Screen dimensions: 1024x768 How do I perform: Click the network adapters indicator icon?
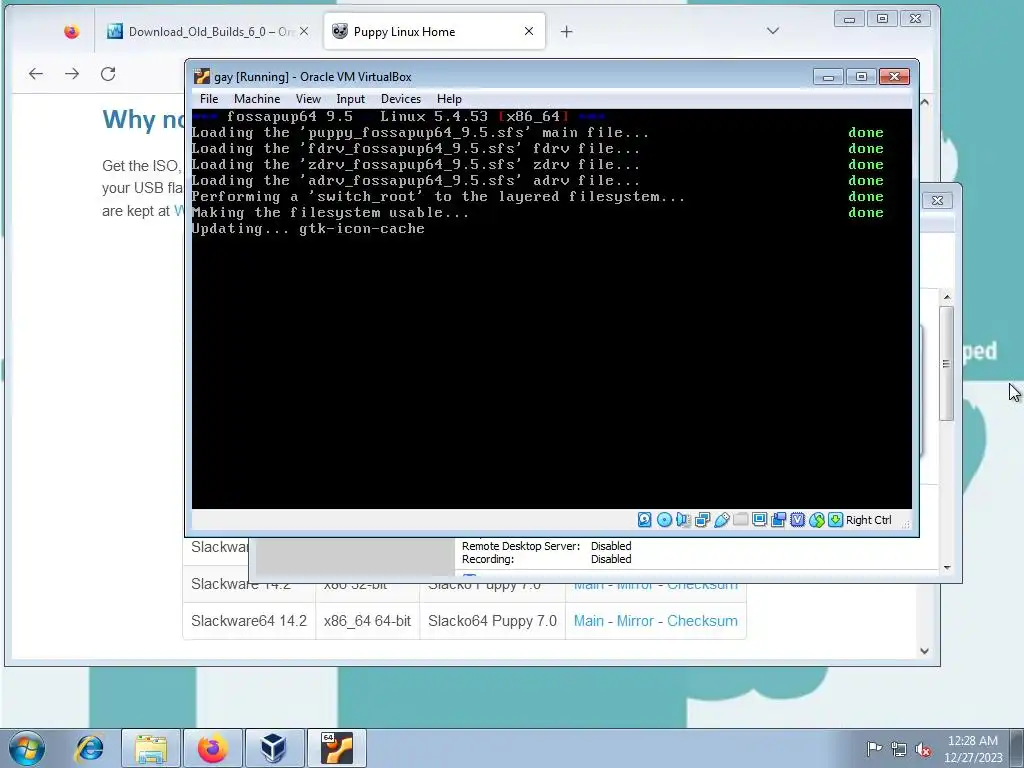tap(702, 520)
